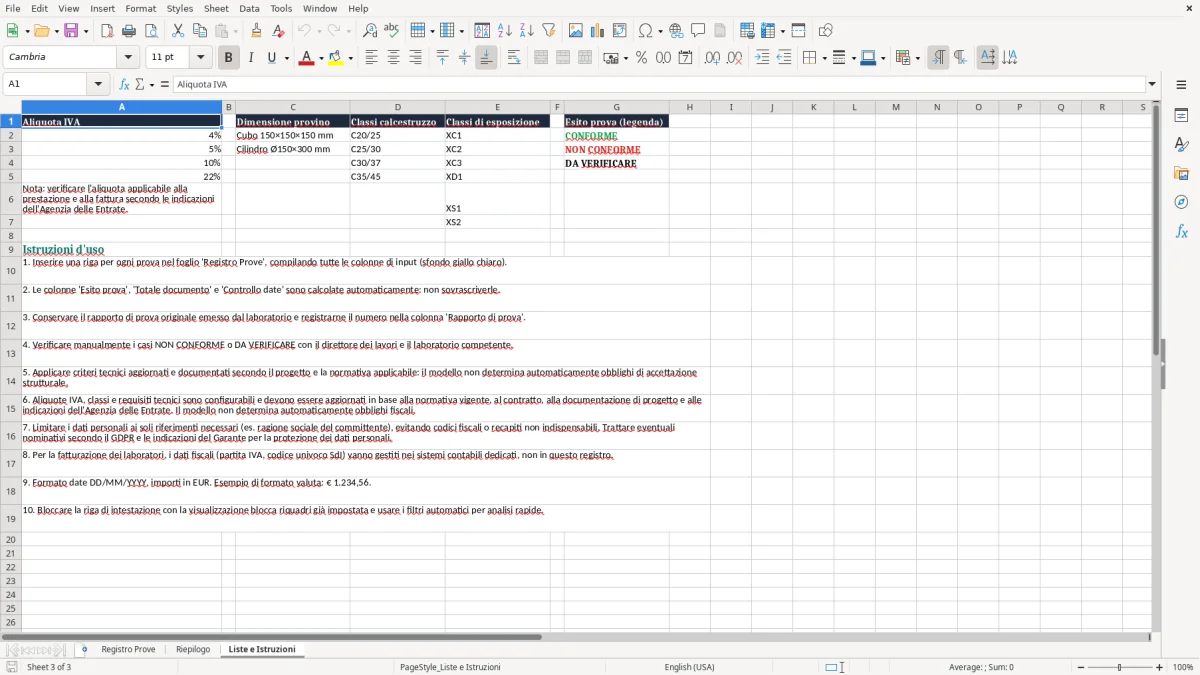Toggle Italic formatting

250,58
